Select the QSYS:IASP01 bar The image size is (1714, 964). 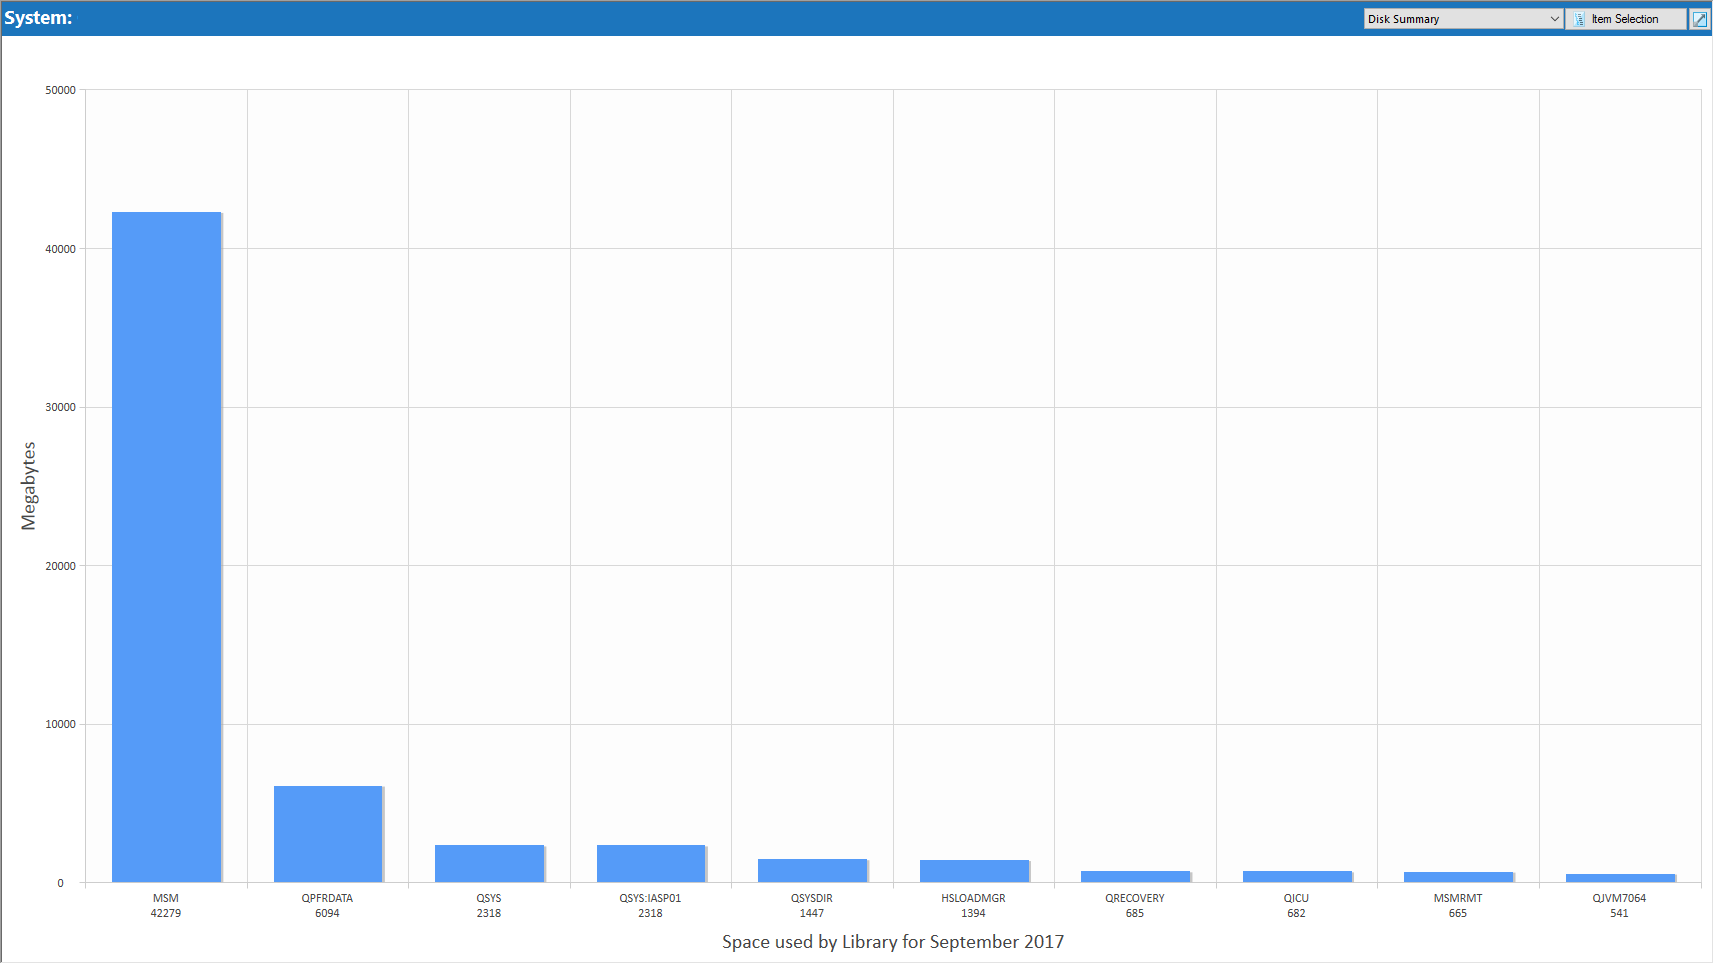click(x=651, y=863)
